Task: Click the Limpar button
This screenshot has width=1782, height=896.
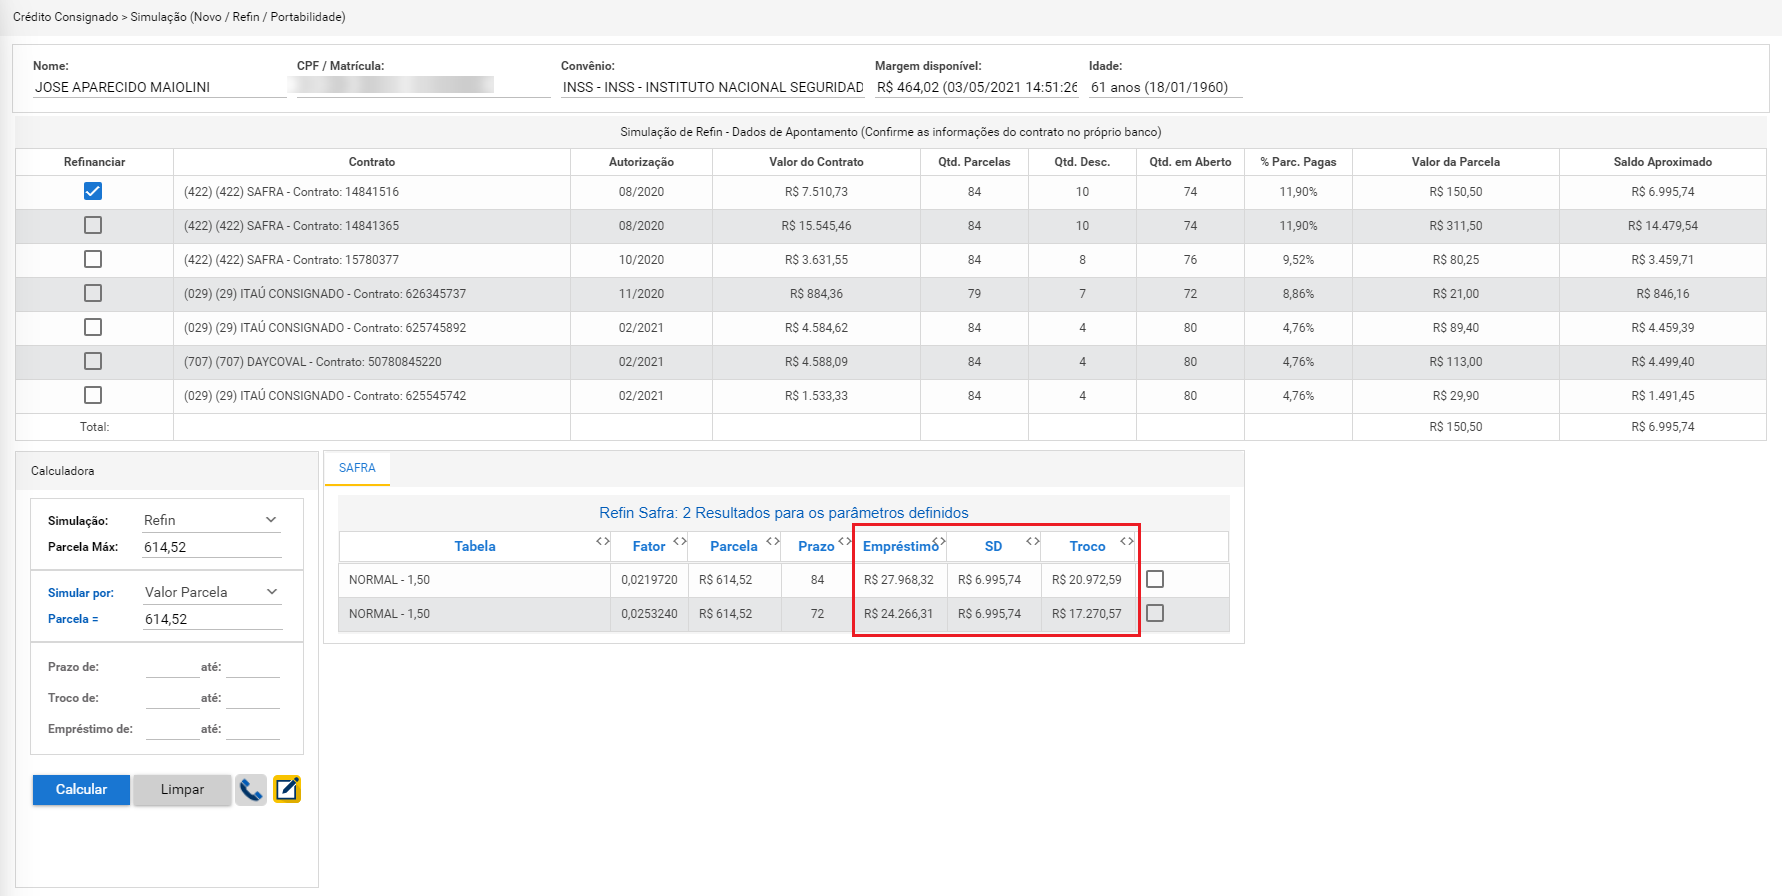Action: click(x=182, y=789)
